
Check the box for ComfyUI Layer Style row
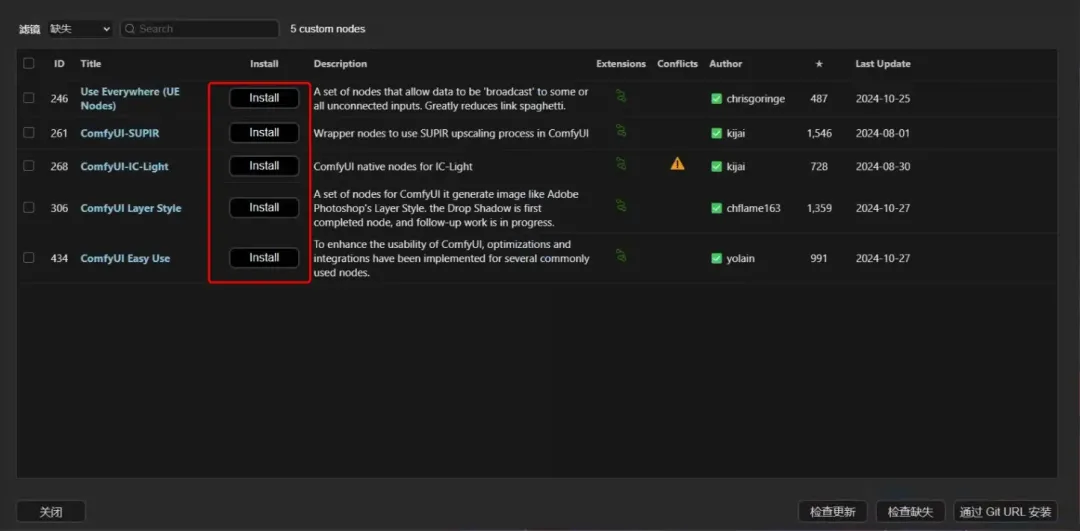click(x=28, y=207)
